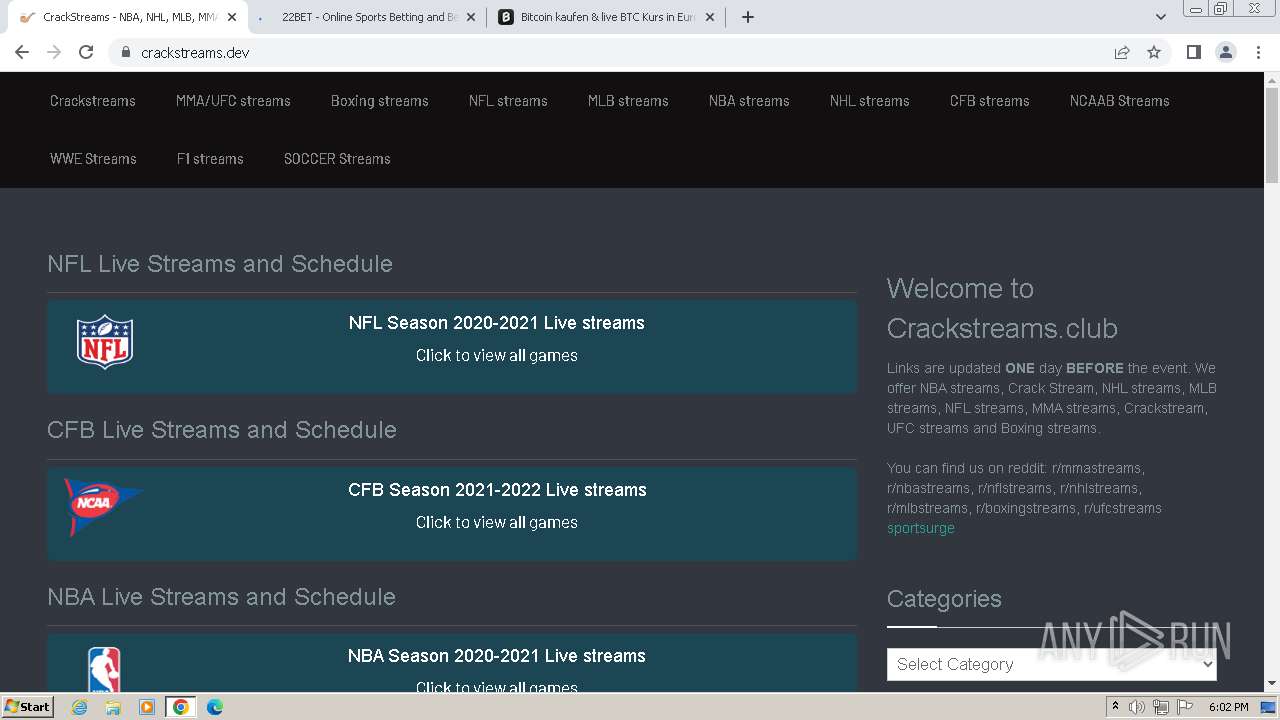Close the 22BET tab

pos(471,17)
